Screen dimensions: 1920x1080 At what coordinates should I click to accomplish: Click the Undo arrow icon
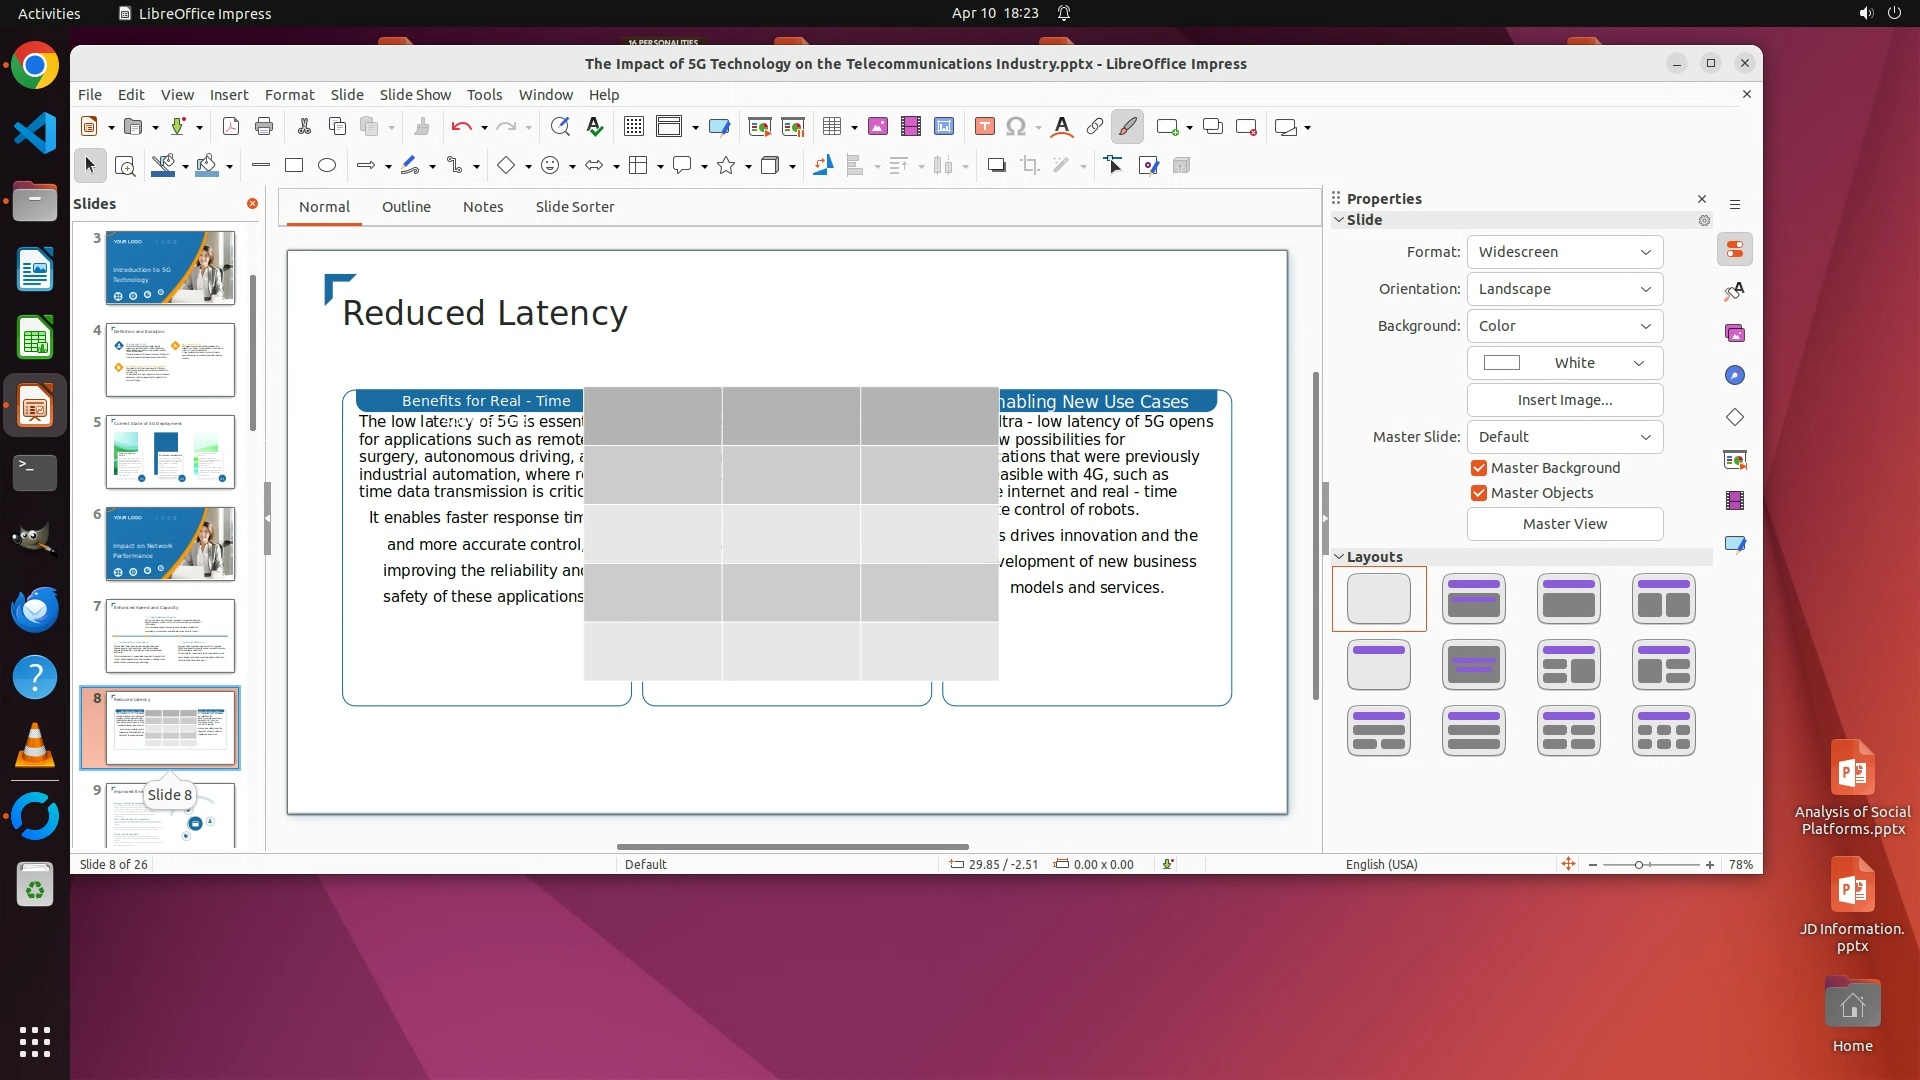(x=460, y=126)
